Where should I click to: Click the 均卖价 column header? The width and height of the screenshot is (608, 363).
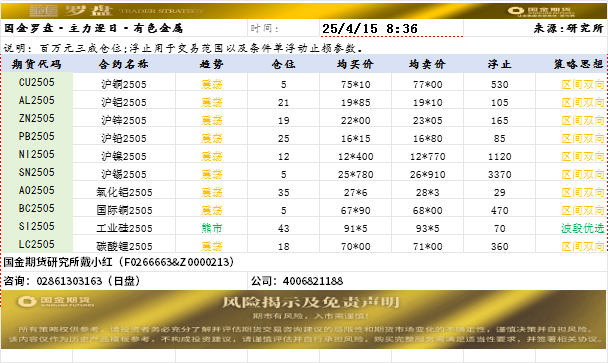[x=427, y=64]
